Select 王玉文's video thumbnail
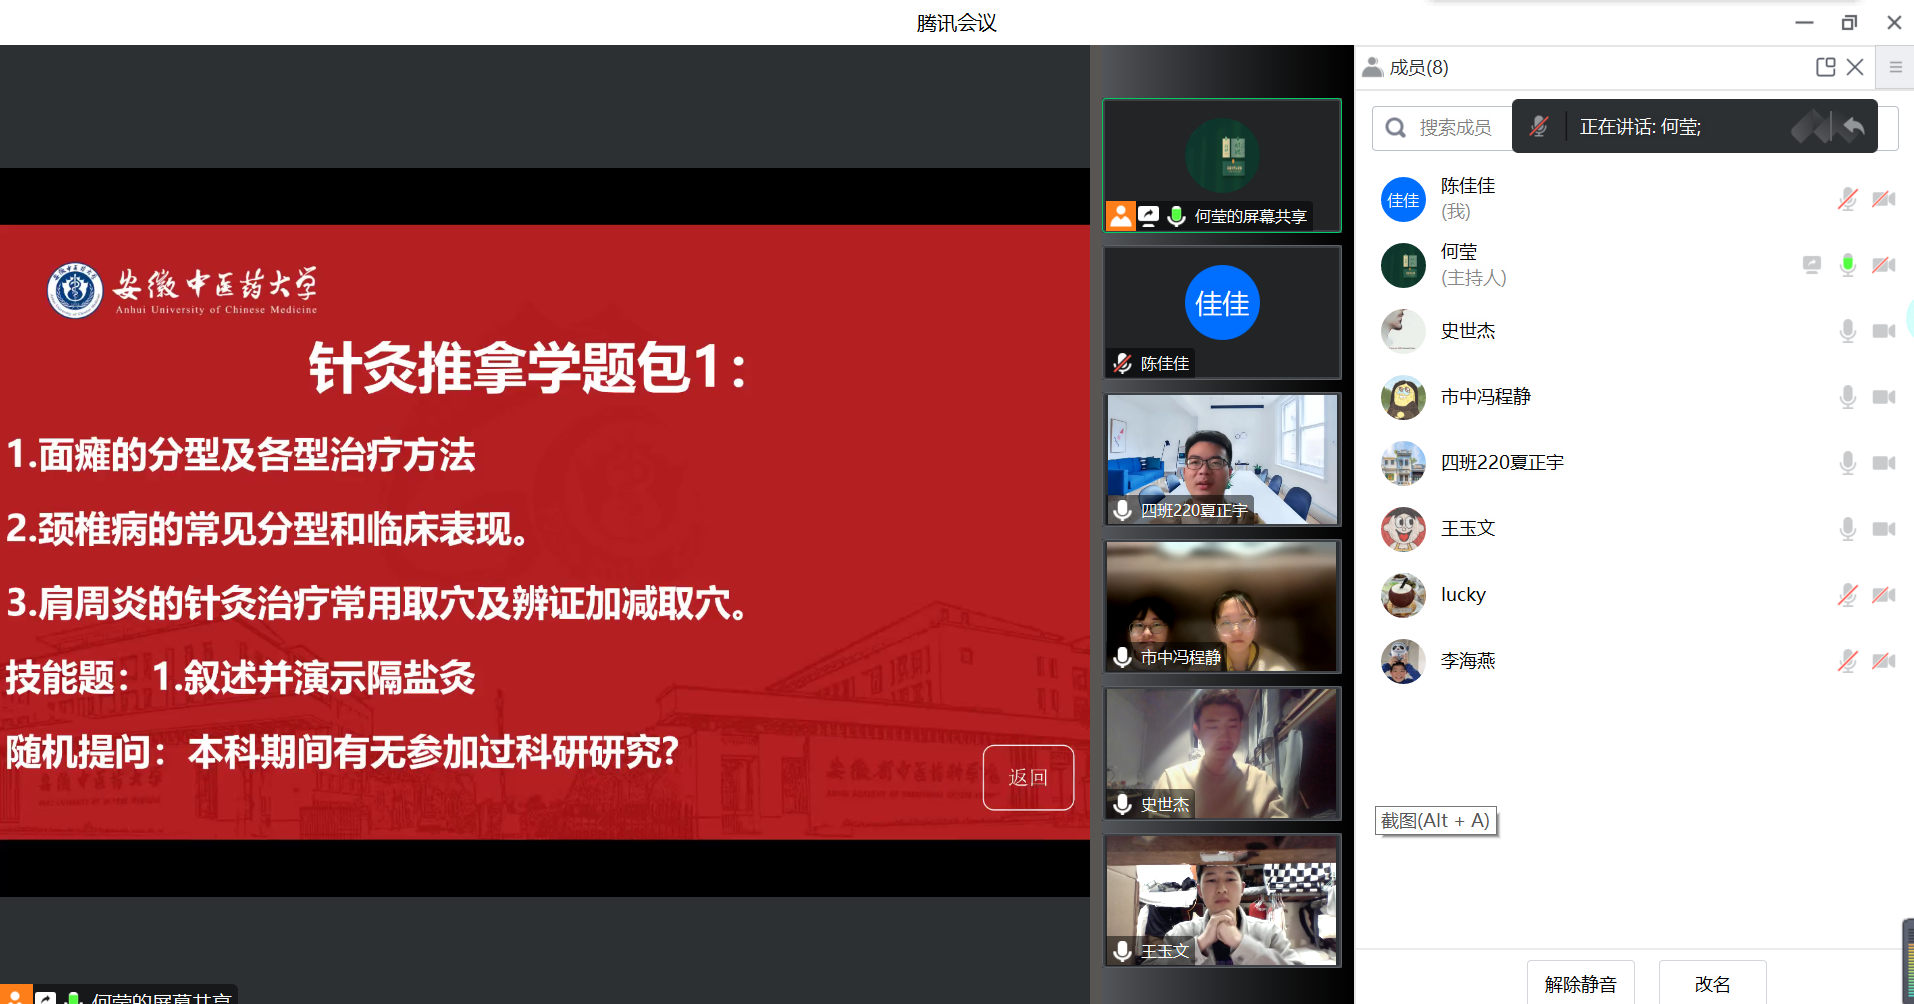1914x1004 pixels. point(1221,900)
